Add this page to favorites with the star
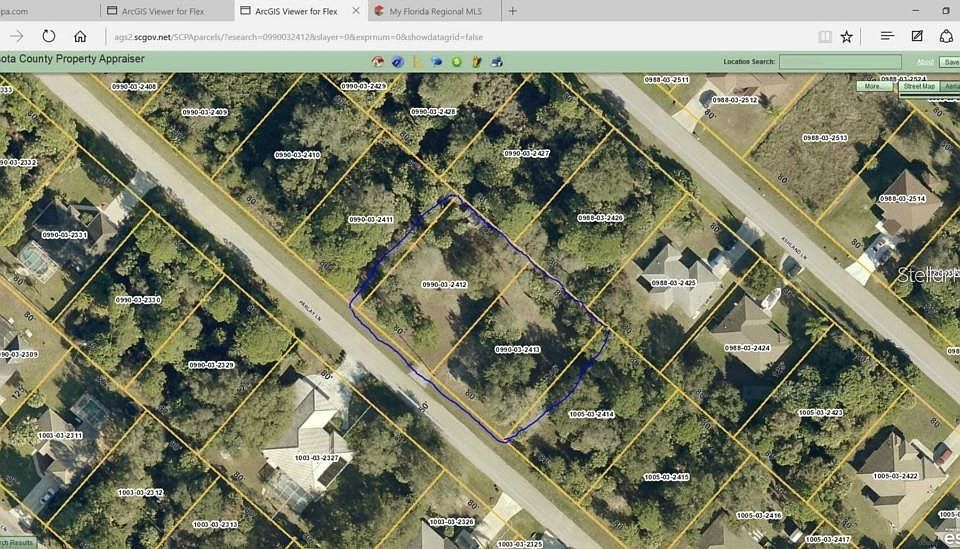The height and width of the screenshot is (549, 960). [x=847, y=37]
